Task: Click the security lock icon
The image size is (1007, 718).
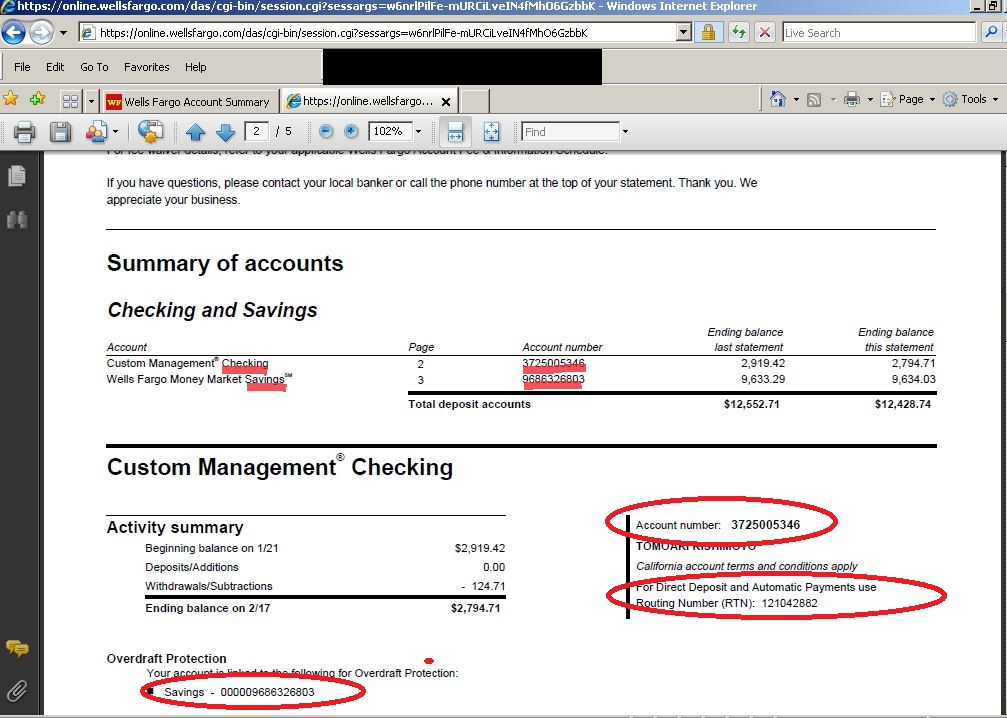Action: (x=708, y=33)
